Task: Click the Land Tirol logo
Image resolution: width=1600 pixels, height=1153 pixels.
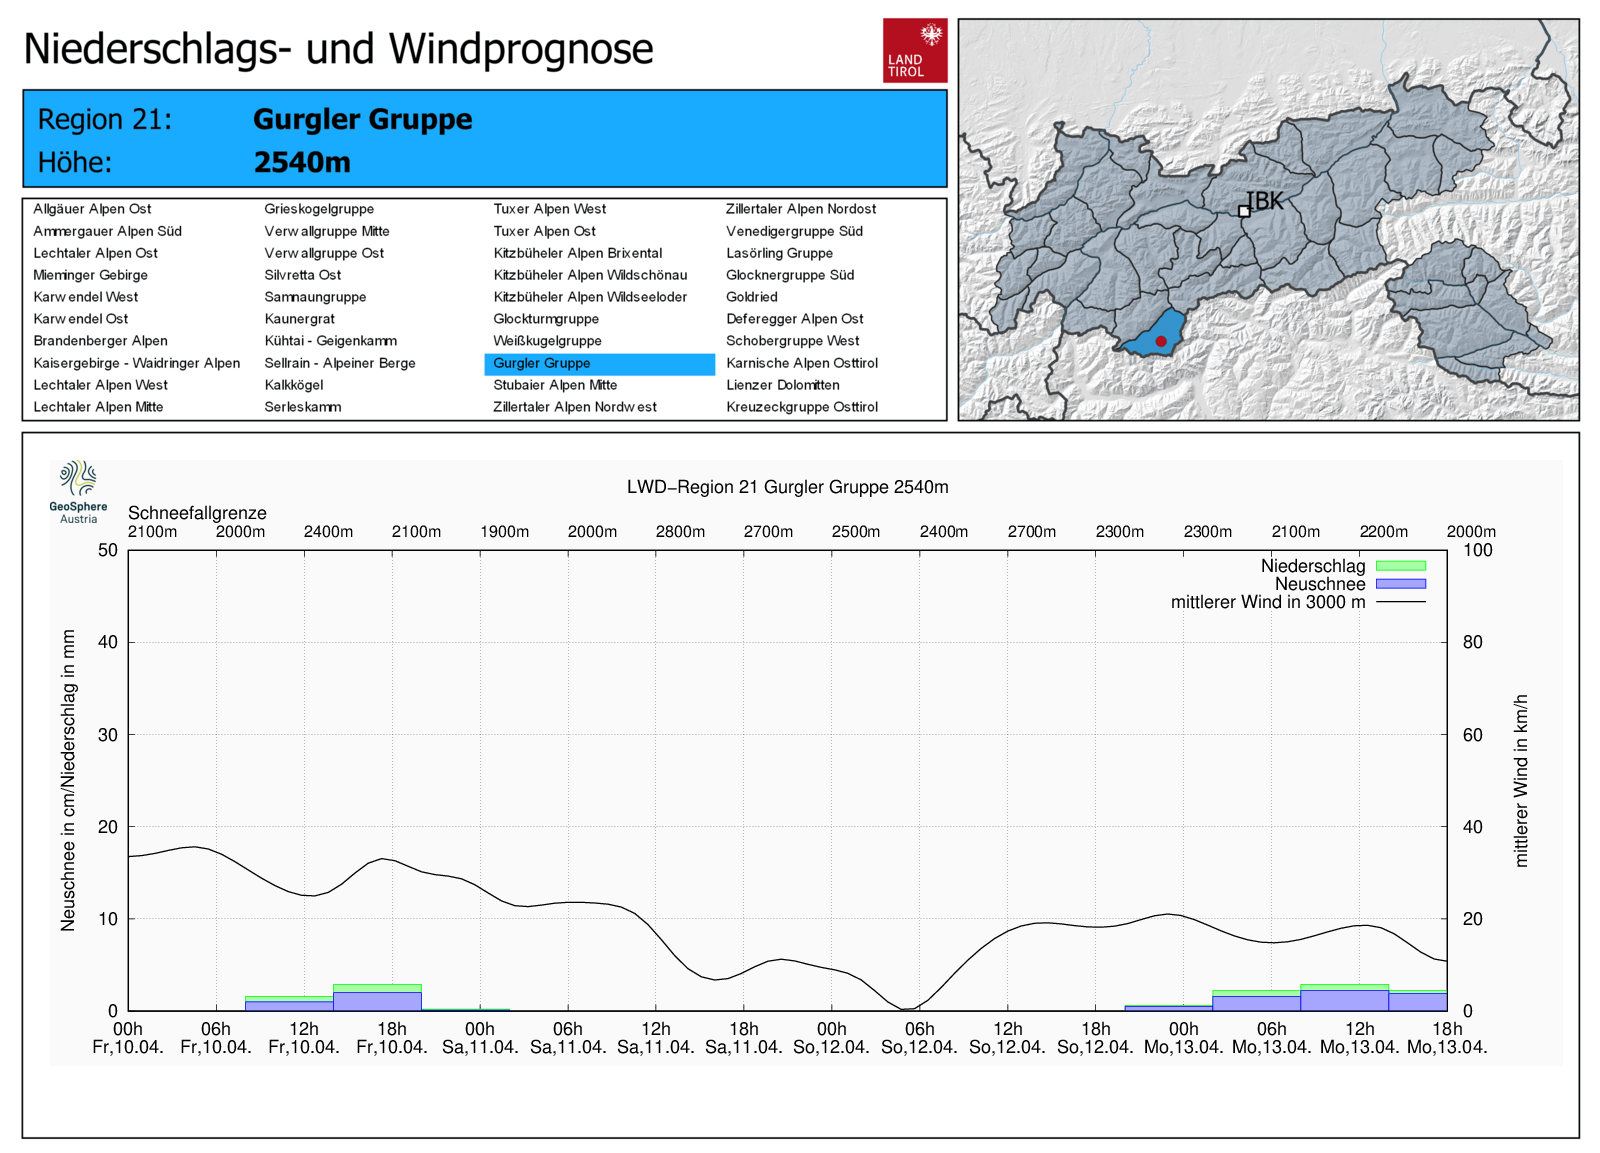Action: click(x=914, y=50)
